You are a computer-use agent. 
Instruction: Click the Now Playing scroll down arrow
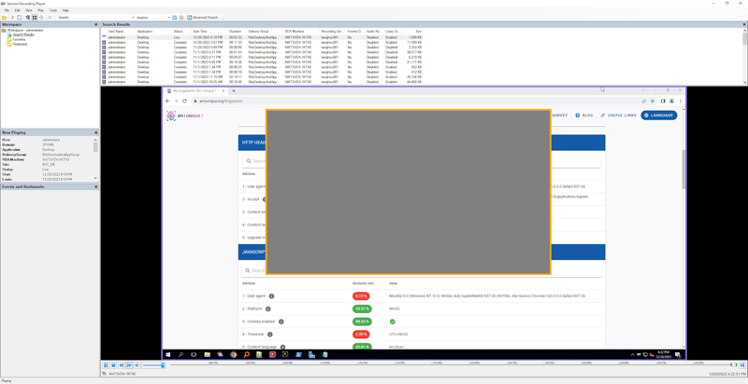tap(96, 178)
